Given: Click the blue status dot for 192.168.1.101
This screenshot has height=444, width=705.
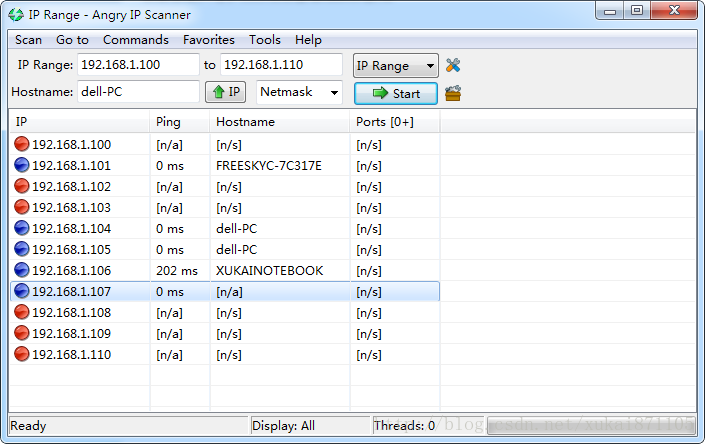Looking at the screenshot, I should pos(22,165).
